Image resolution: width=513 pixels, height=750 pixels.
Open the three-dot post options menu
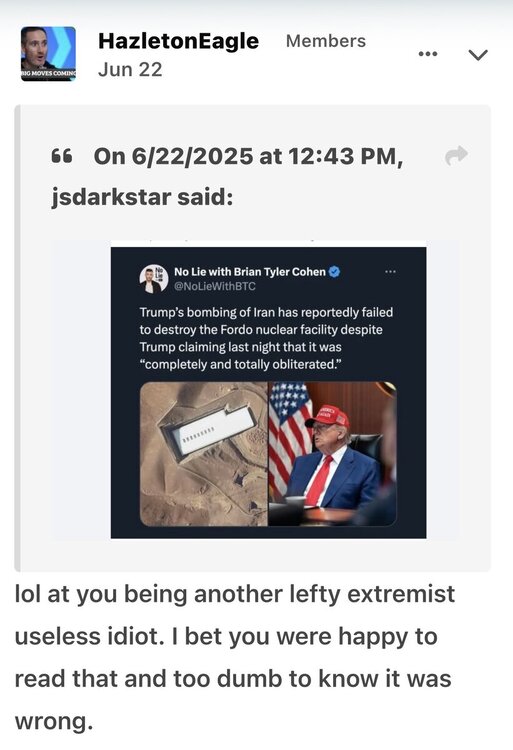428,54
